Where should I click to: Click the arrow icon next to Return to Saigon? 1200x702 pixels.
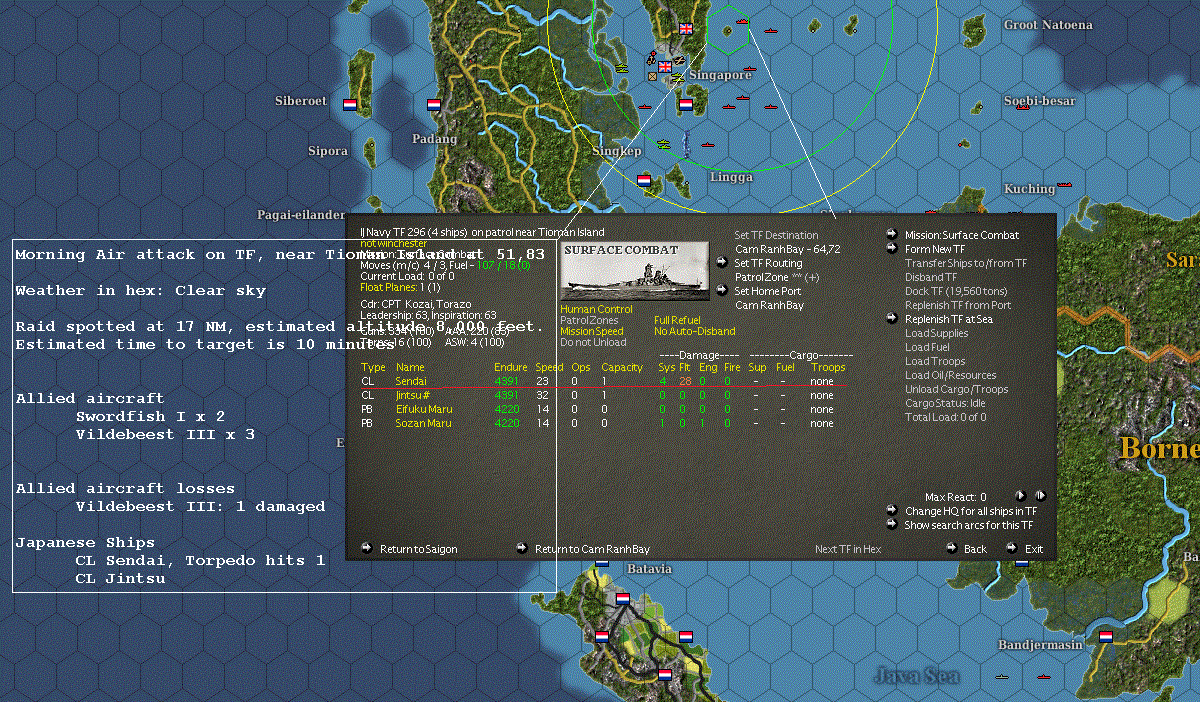point(367,548)
